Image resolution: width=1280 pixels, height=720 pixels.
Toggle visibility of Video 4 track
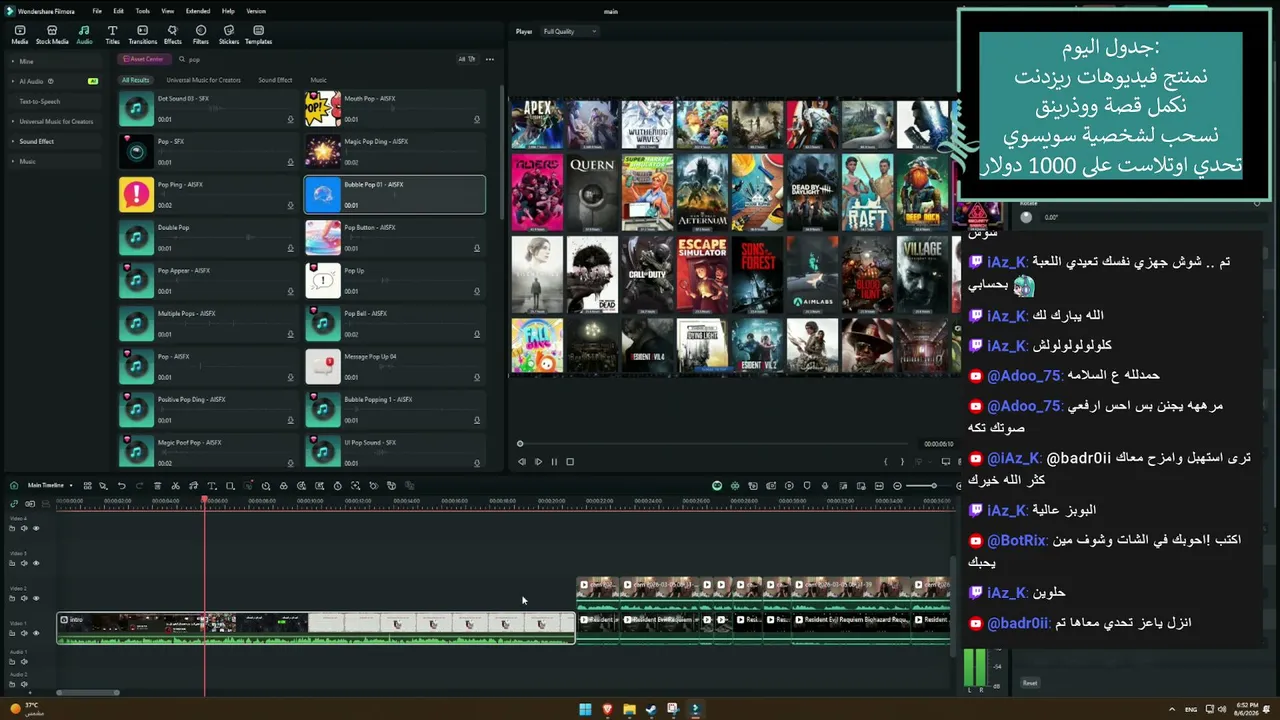click(36, 528)
